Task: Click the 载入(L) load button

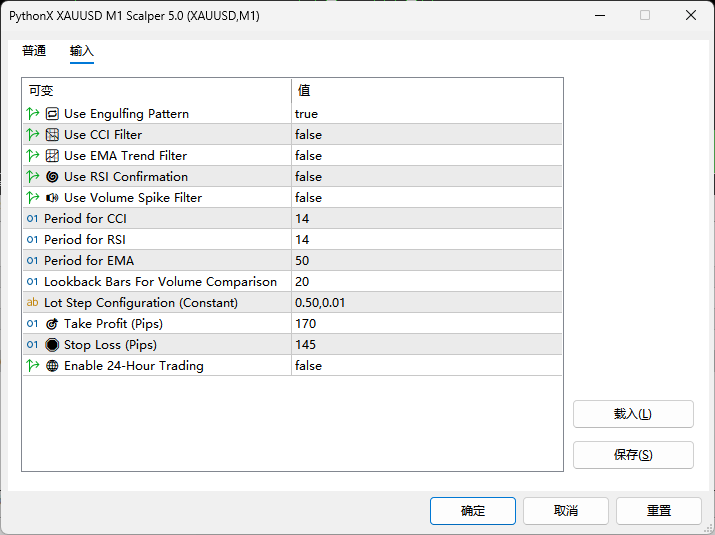Action: tap(633, 414)
